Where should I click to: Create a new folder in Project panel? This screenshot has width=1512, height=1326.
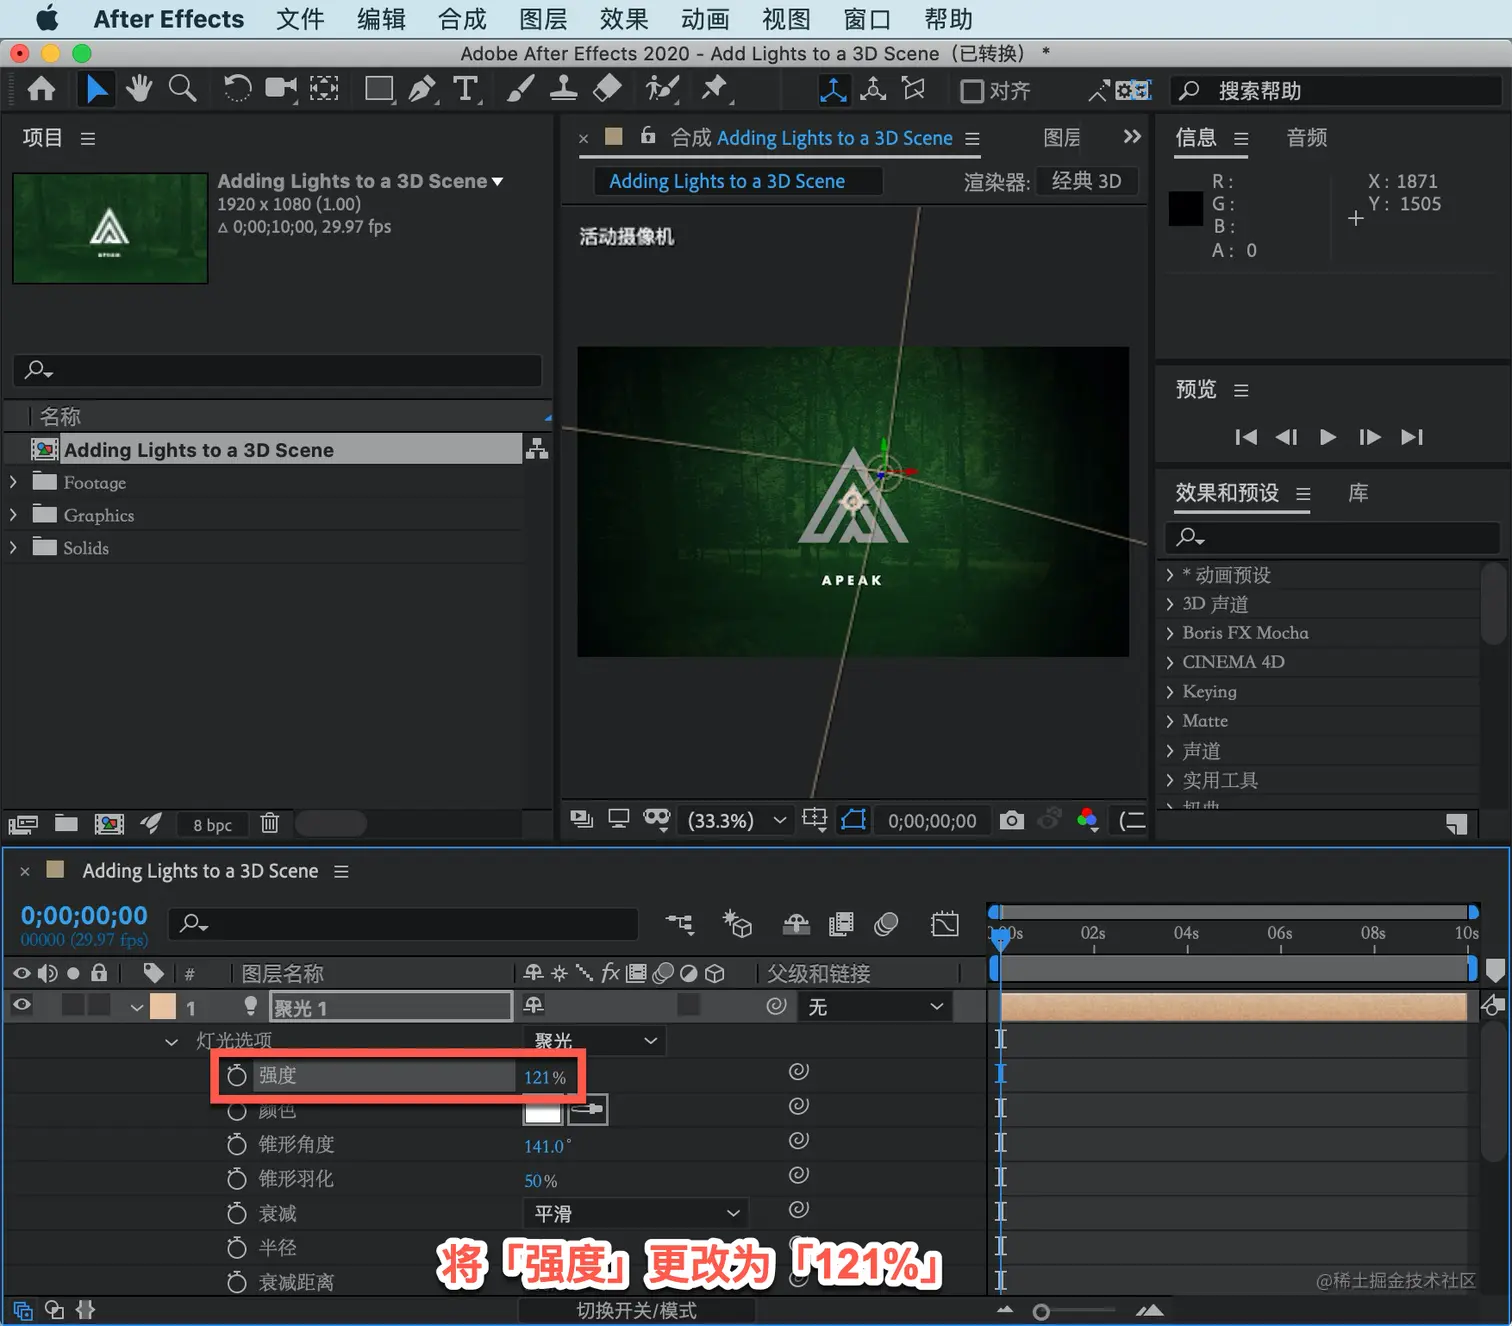66,823
